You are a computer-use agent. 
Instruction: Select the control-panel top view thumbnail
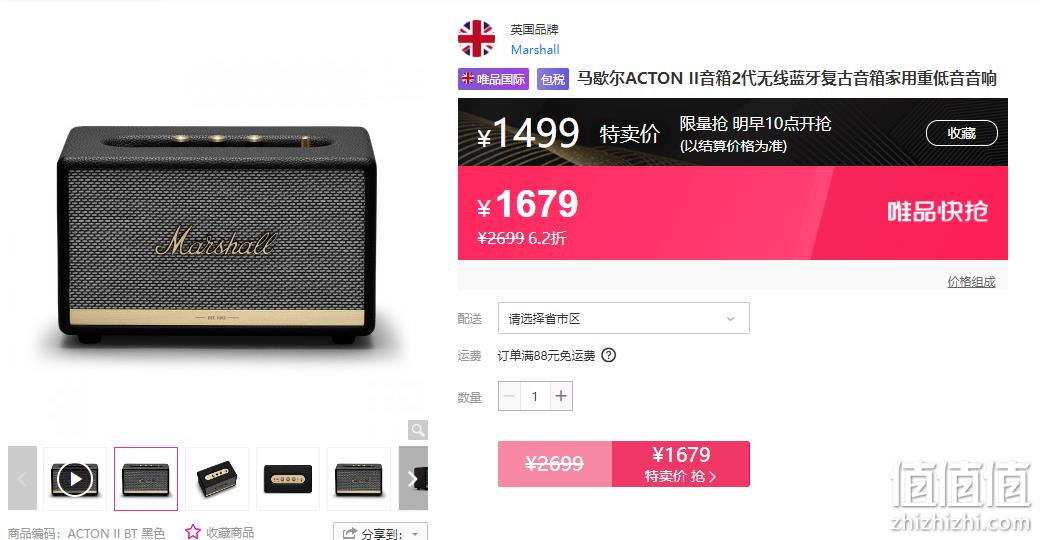pos(288,479)
